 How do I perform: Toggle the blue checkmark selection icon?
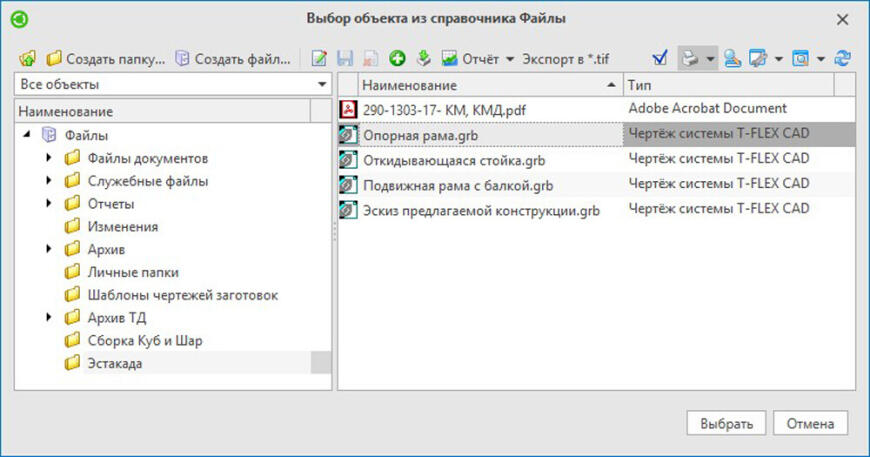[660, 58]
